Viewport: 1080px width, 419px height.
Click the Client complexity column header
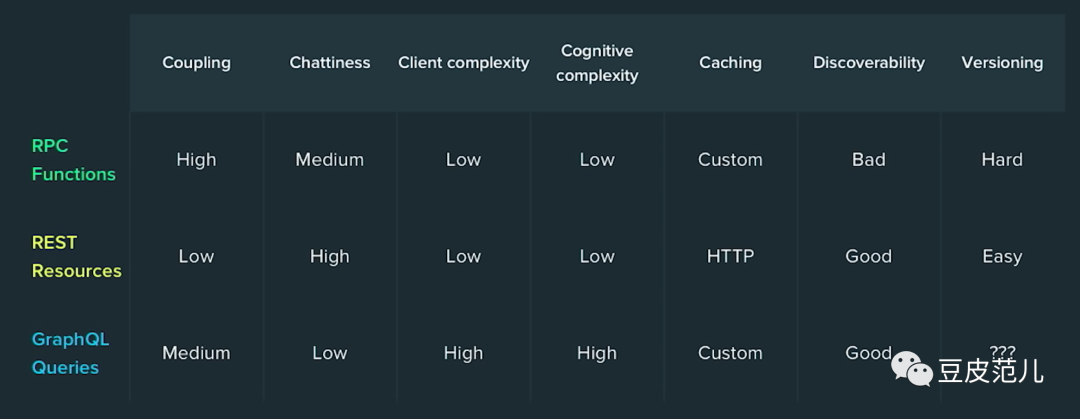coord(463,62)
